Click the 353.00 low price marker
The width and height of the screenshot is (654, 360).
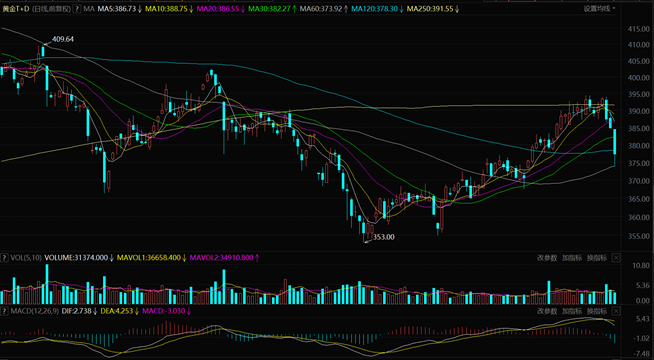383,237
